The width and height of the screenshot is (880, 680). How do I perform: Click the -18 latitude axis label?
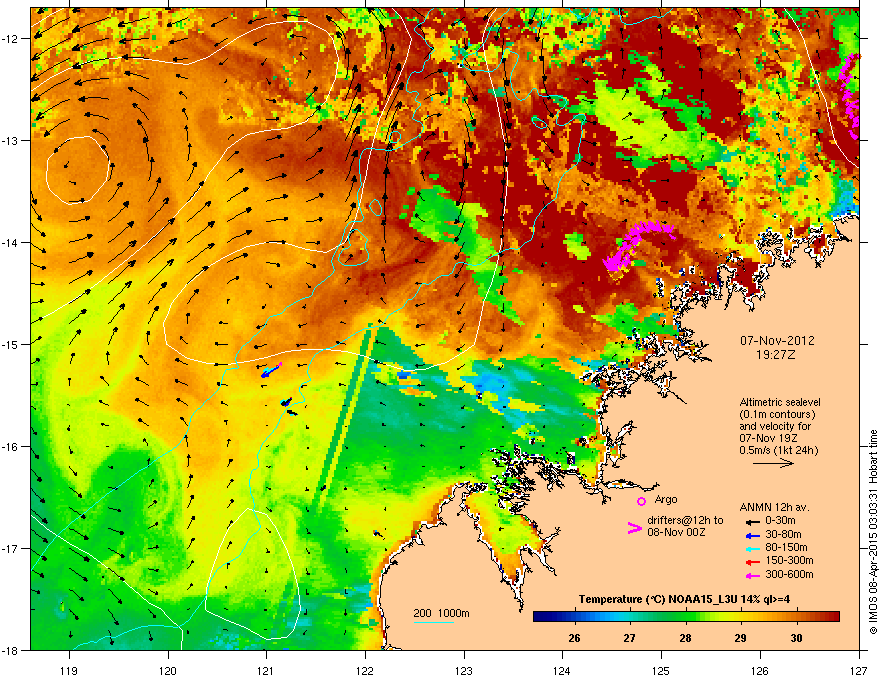(x=10, y=650)
